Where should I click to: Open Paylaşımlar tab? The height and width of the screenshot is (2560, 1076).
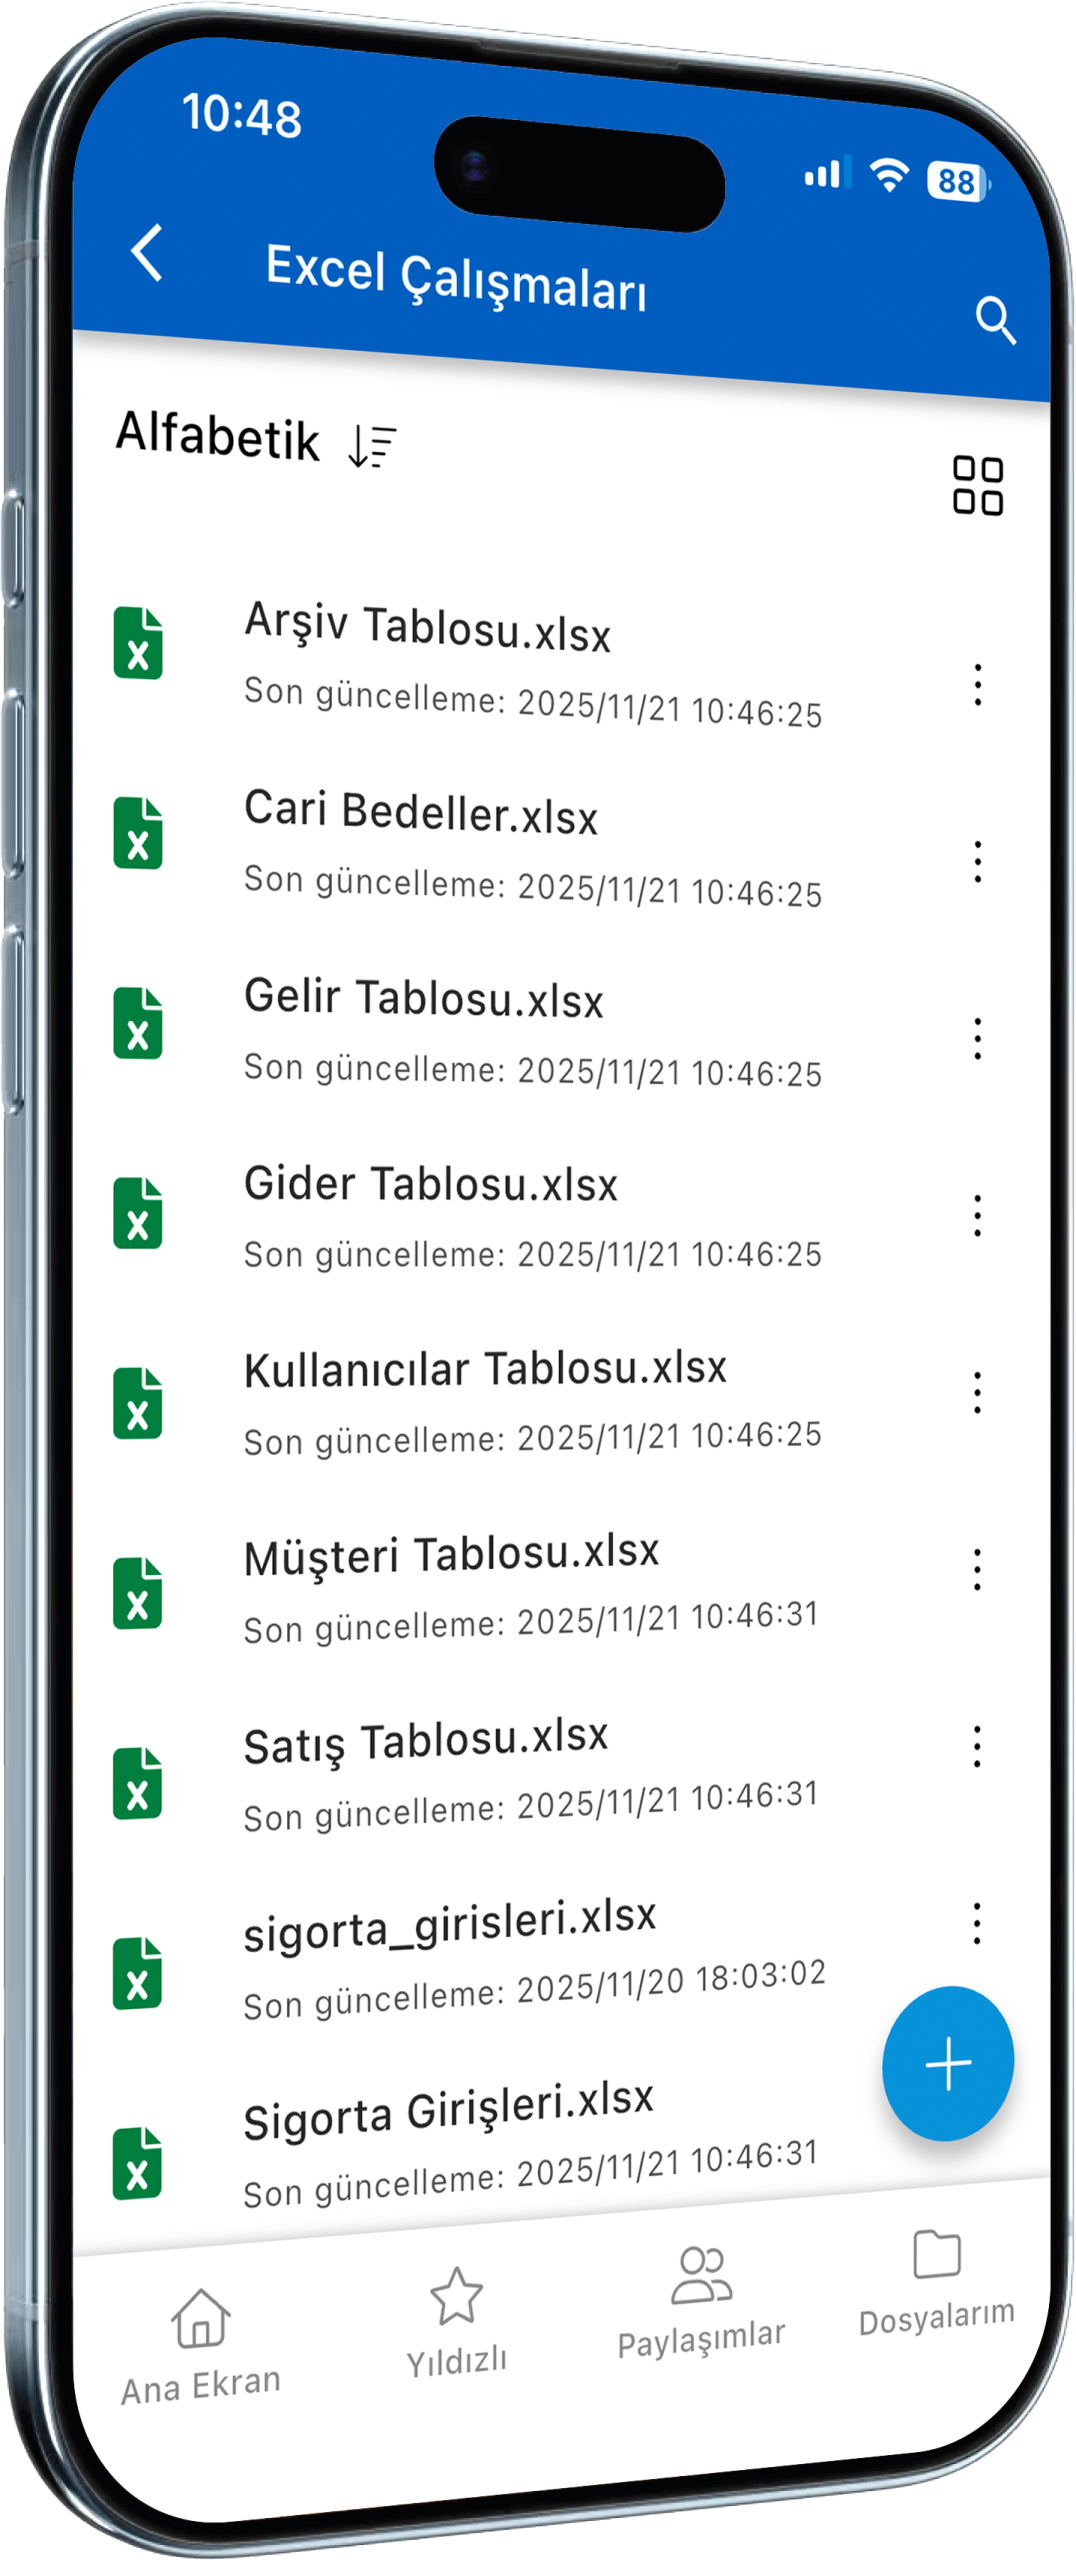[x=701, y=2301]
